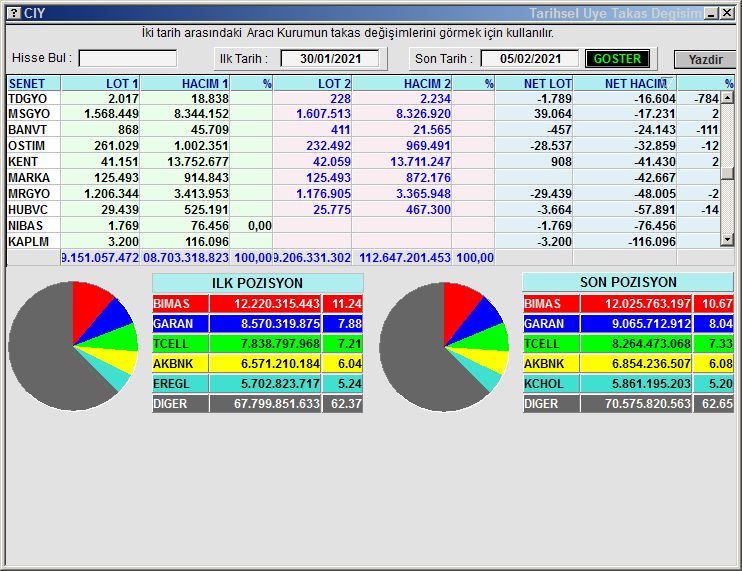Click TCELL in ILK POZISYON legend

point(180,343)
